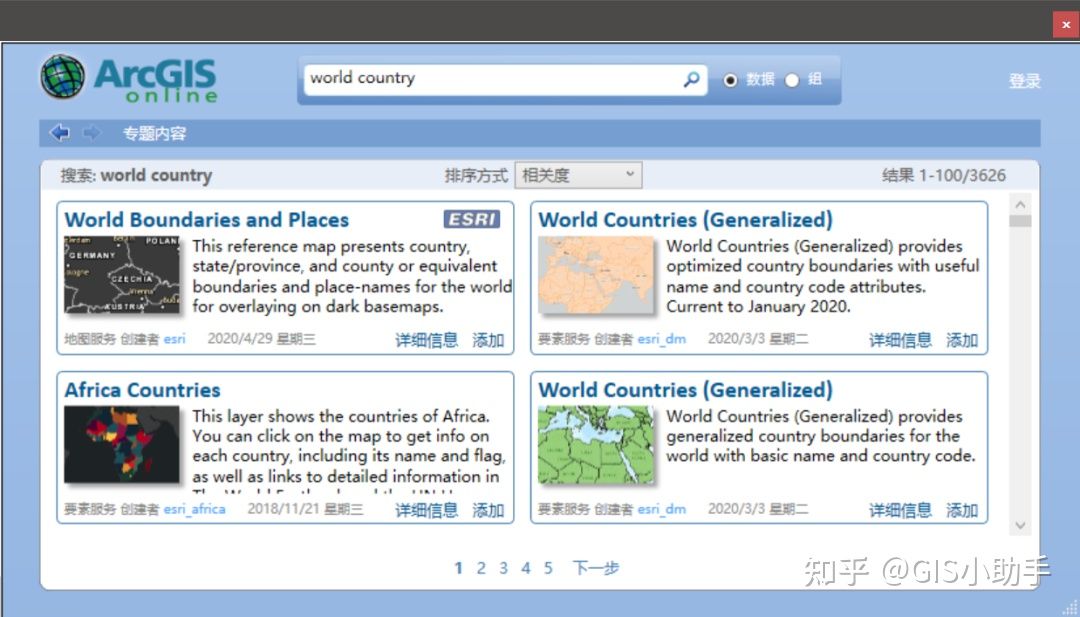
Task: Go back with the left arrow
Action: click(x=60, y=132)
